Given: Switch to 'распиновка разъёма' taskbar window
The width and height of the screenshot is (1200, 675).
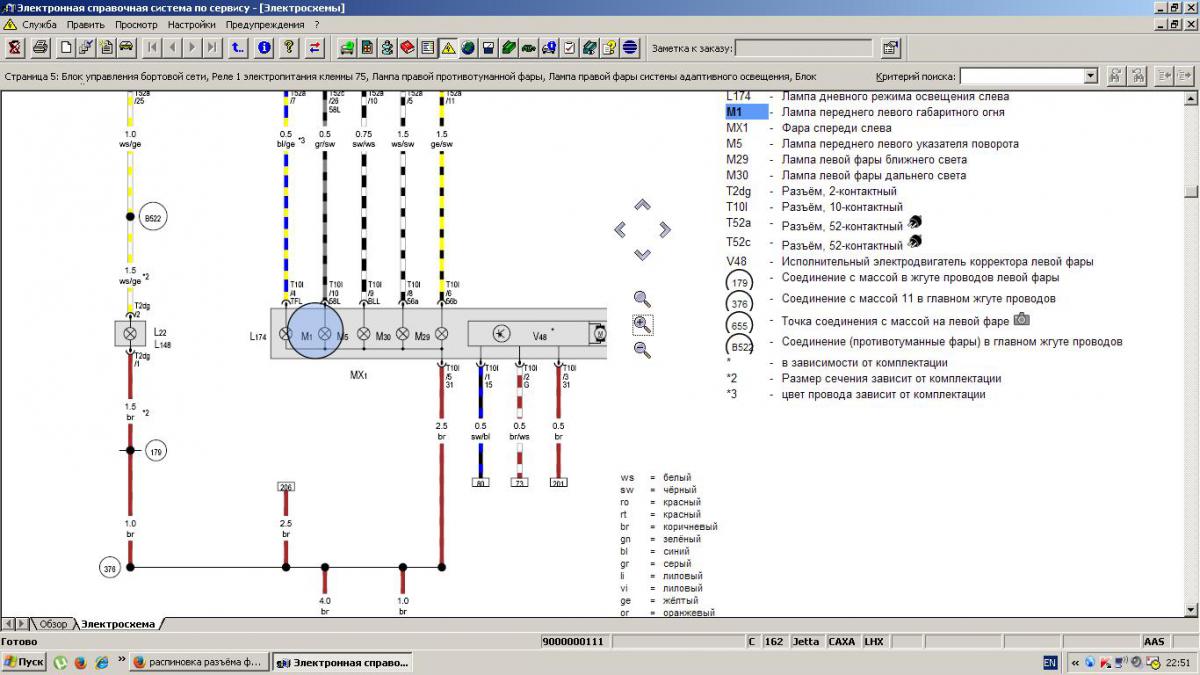Looking at the screenshot, I should (198, 662).
